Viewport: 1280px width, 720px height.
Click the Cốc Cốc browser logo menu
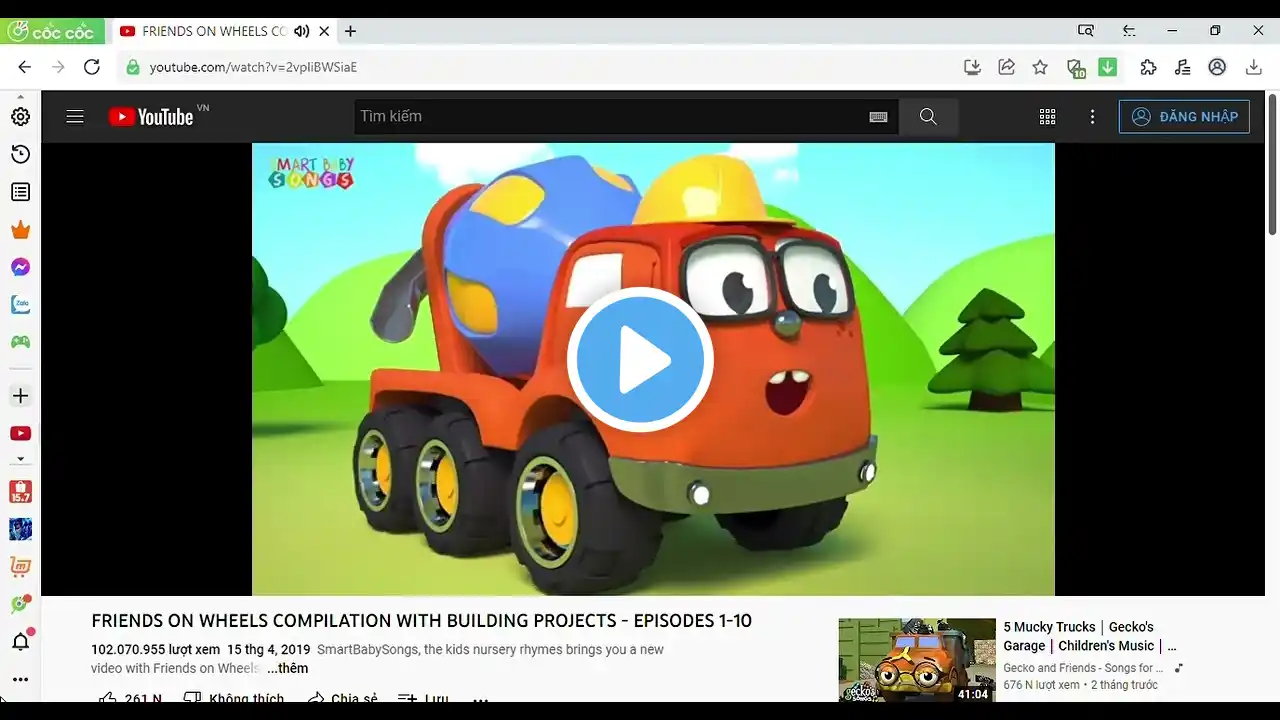(52, 31)
